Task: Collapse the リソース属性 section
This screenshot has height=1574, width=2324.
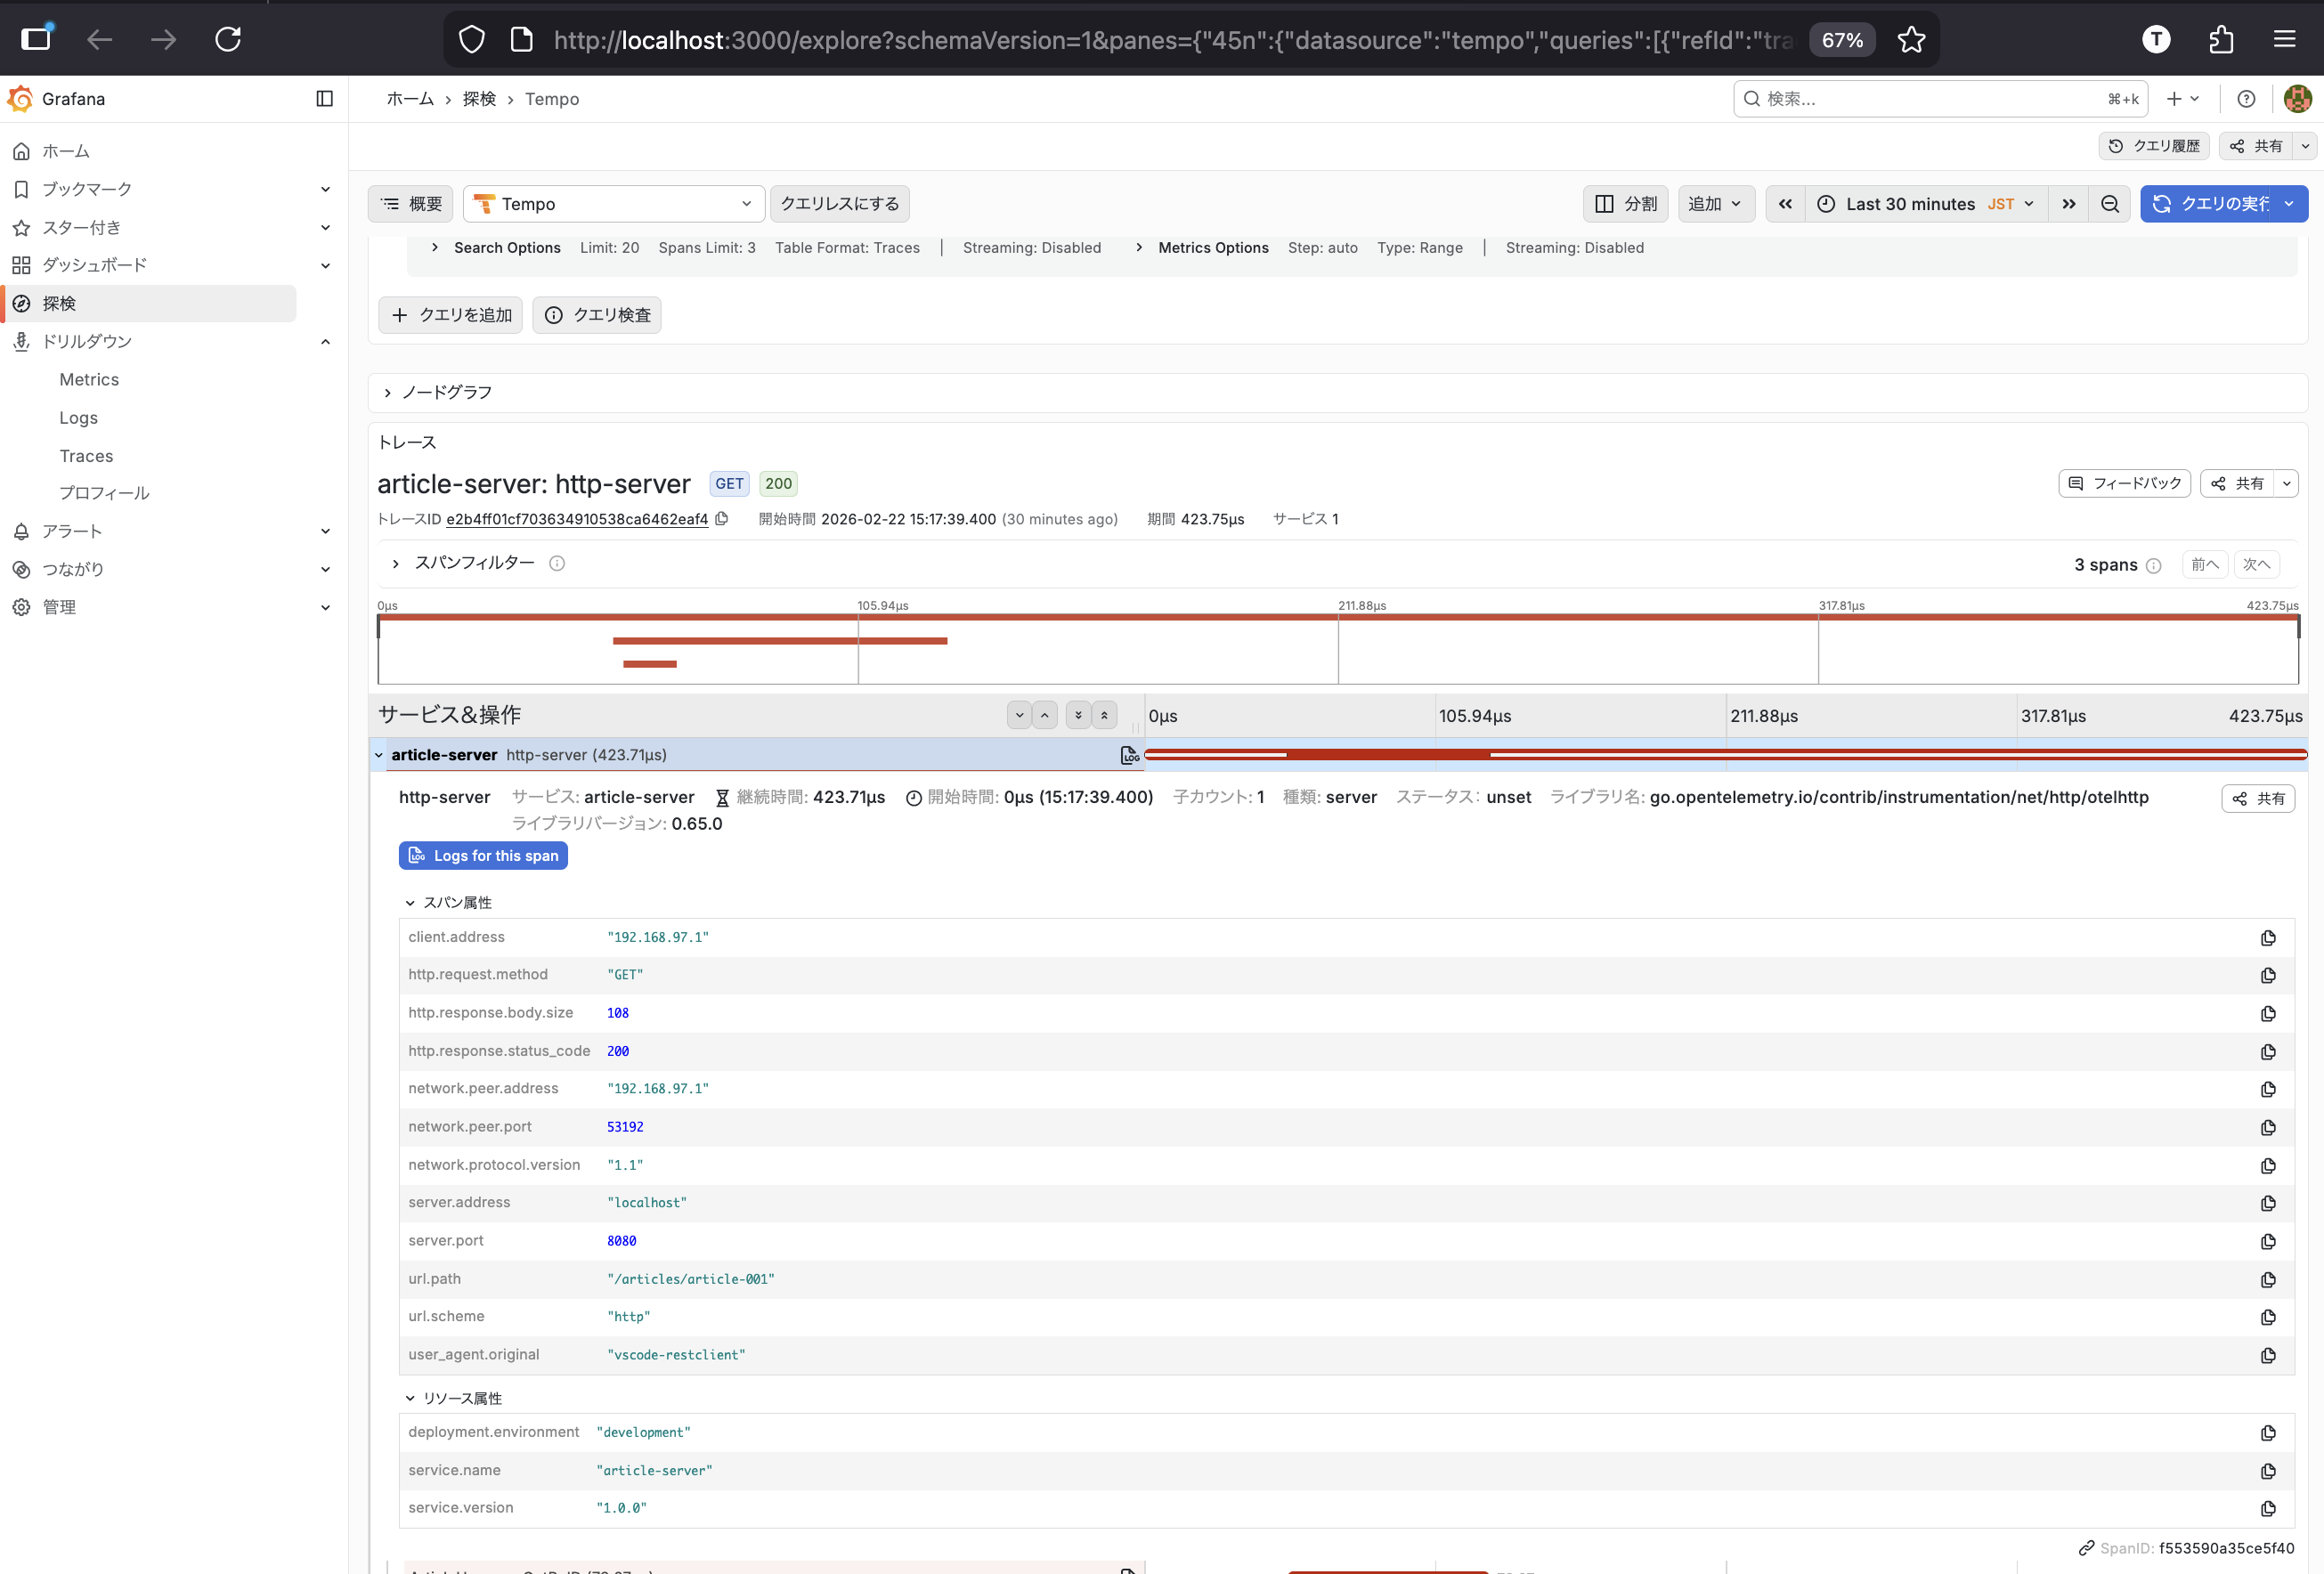Action: [x=410, y=1397]
